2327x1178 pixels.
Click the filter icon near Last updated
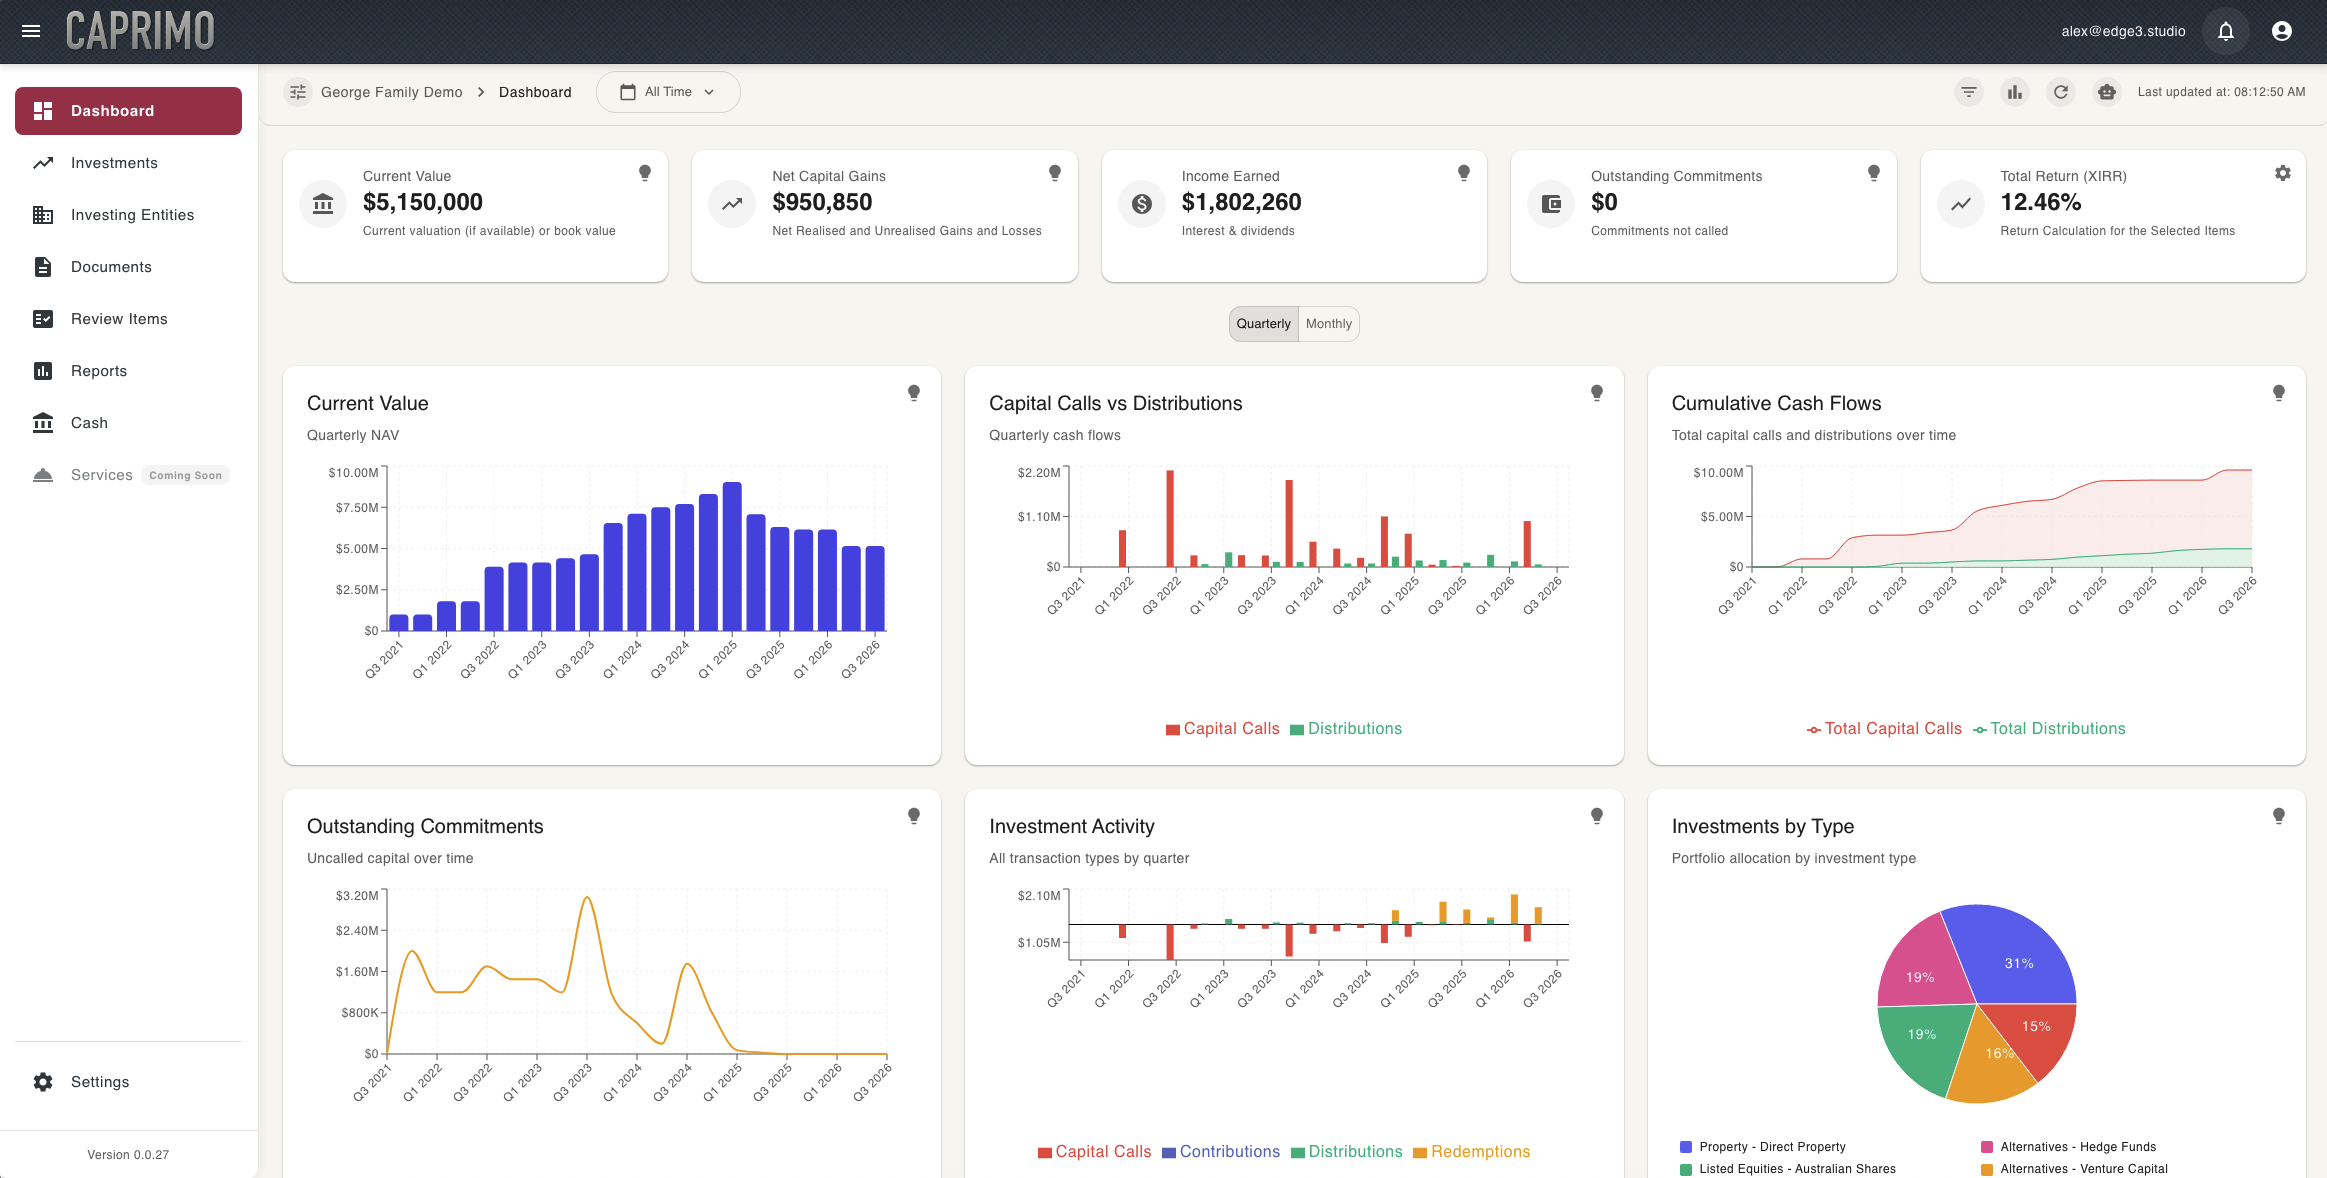[1968, 91]
